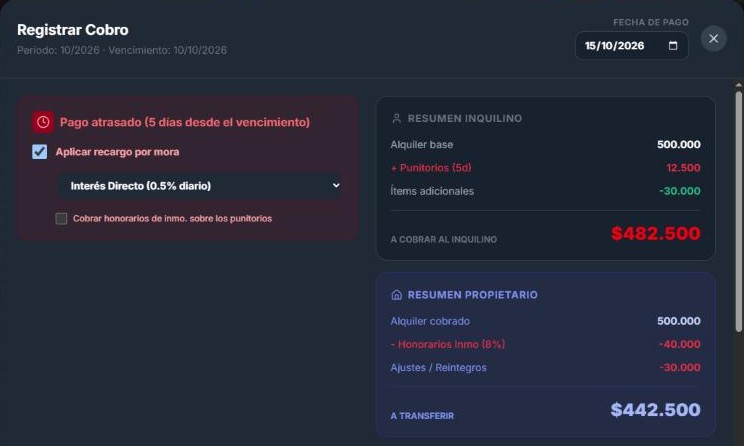Click the $482.500 tenant total

(x=655, y=233)
